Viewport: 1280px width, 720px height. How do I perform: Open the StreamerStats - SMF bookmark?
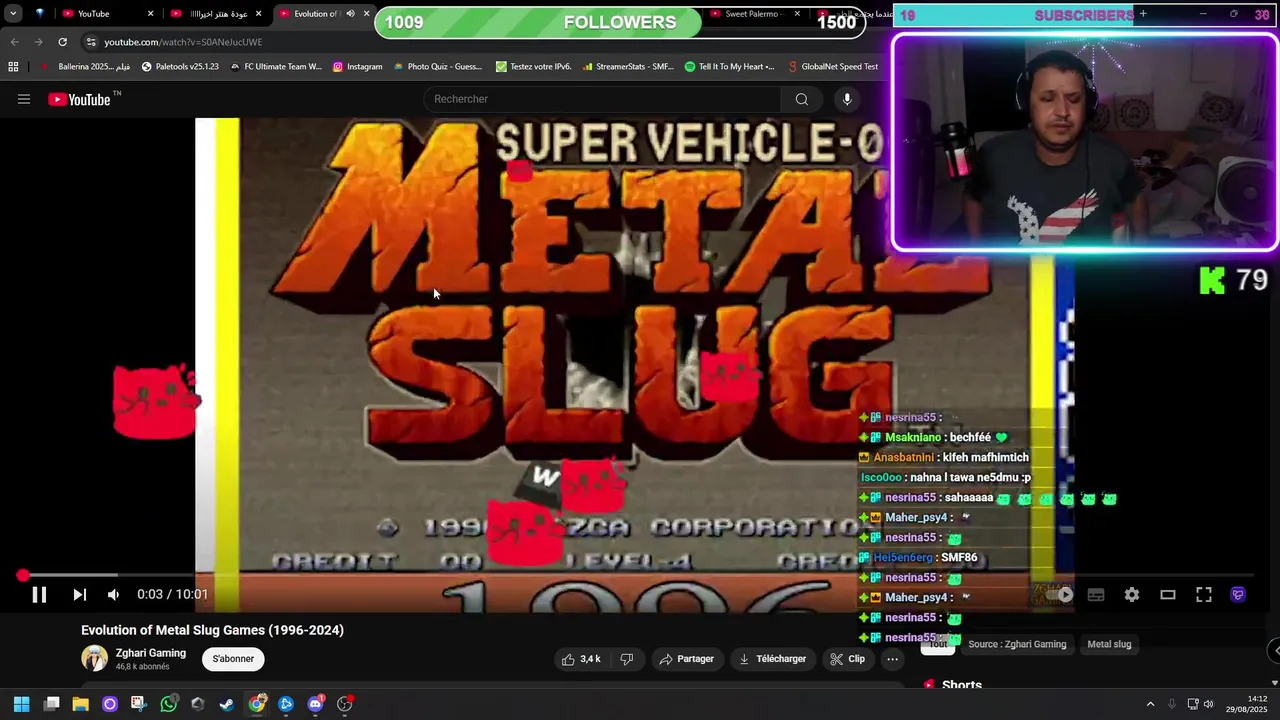628,67
